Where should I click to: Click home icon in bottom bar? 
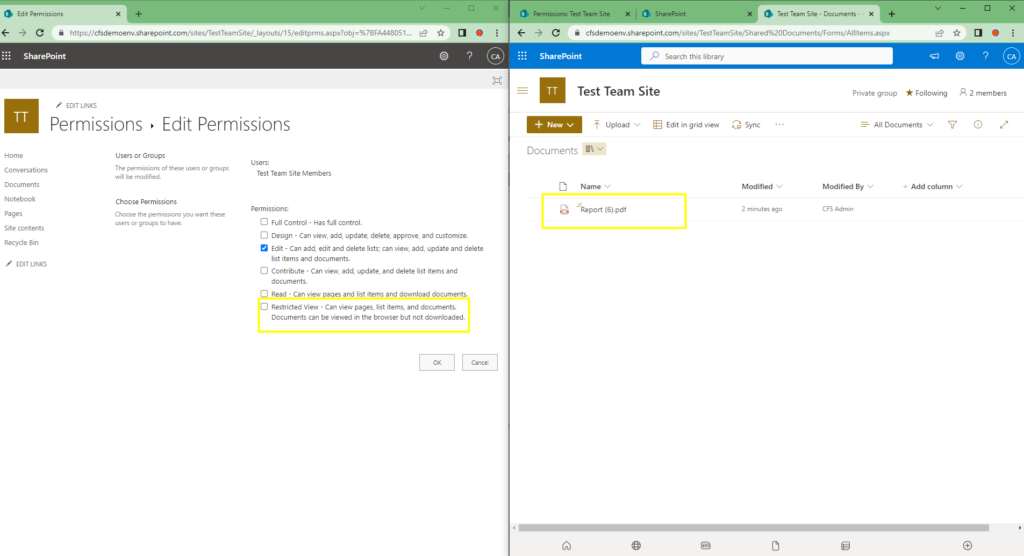coord(566,546)
